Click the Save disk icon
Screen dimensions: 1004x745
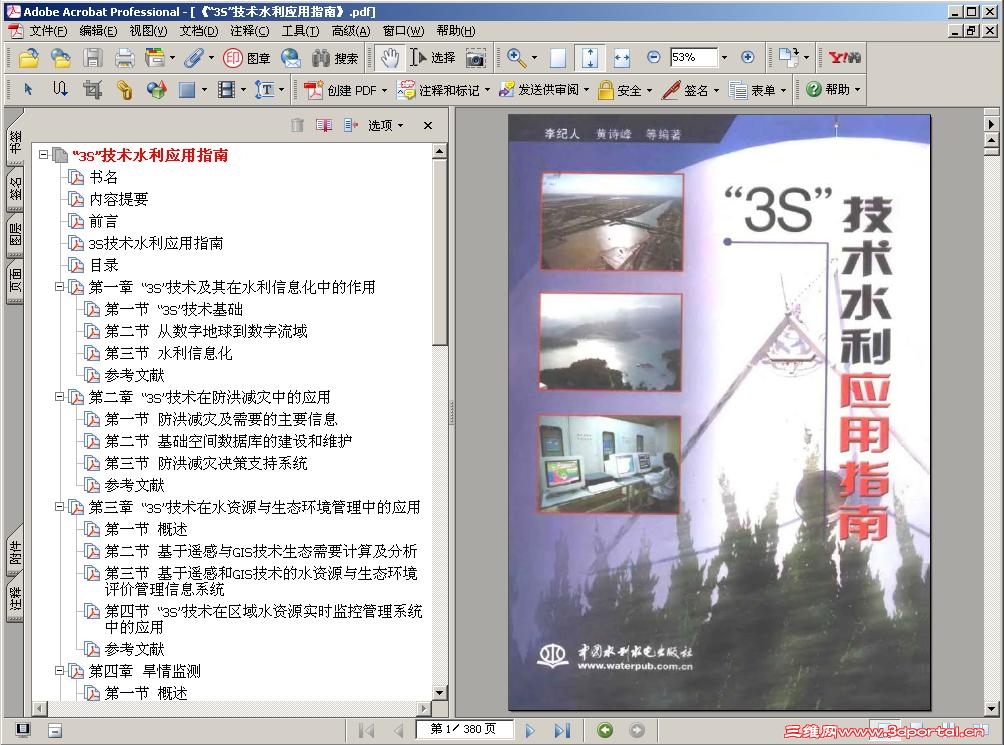(93, 58)
